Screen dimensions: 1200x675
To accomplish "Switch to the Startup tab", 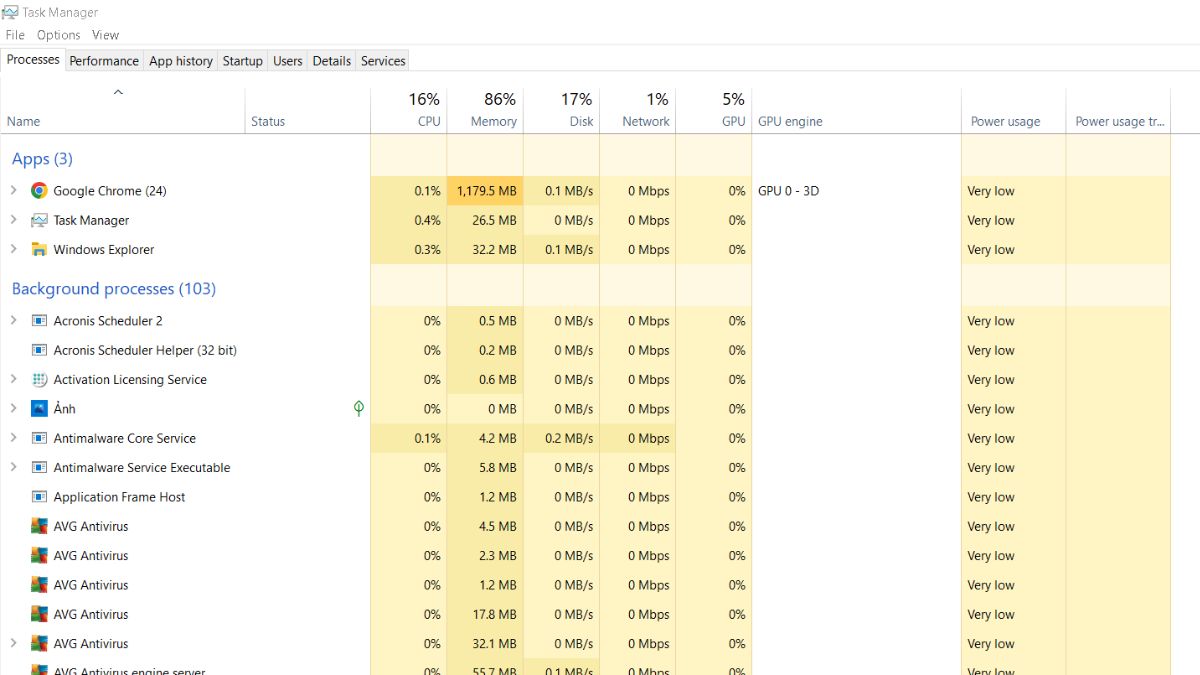I will coord(242,60).
